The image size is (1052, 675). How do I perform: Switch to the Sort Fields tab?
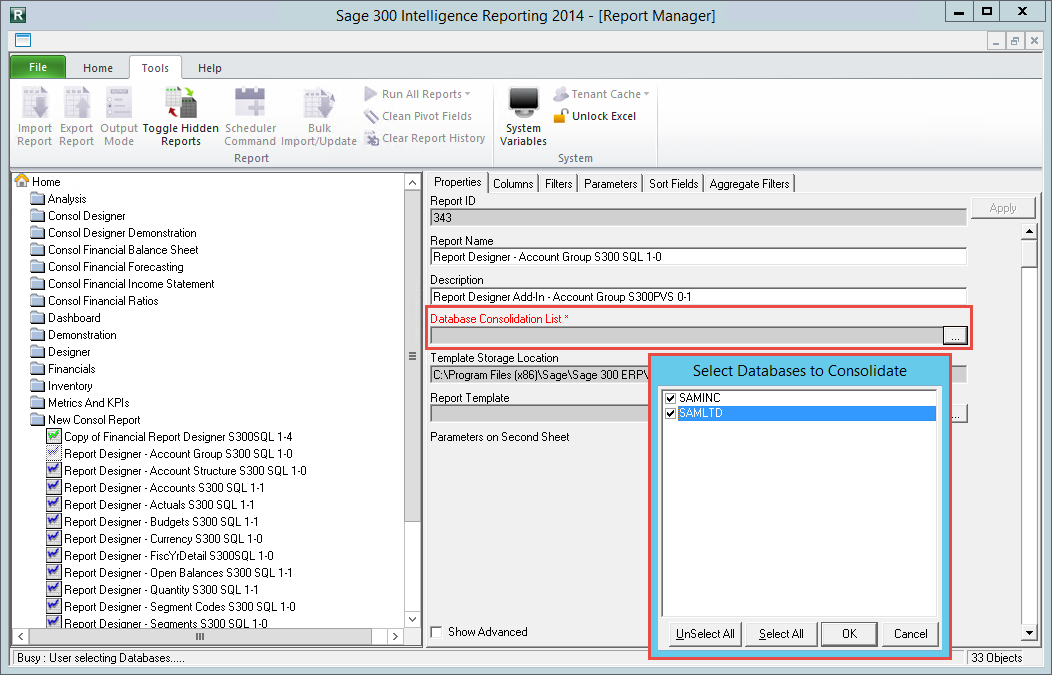[x=674, y=184]
